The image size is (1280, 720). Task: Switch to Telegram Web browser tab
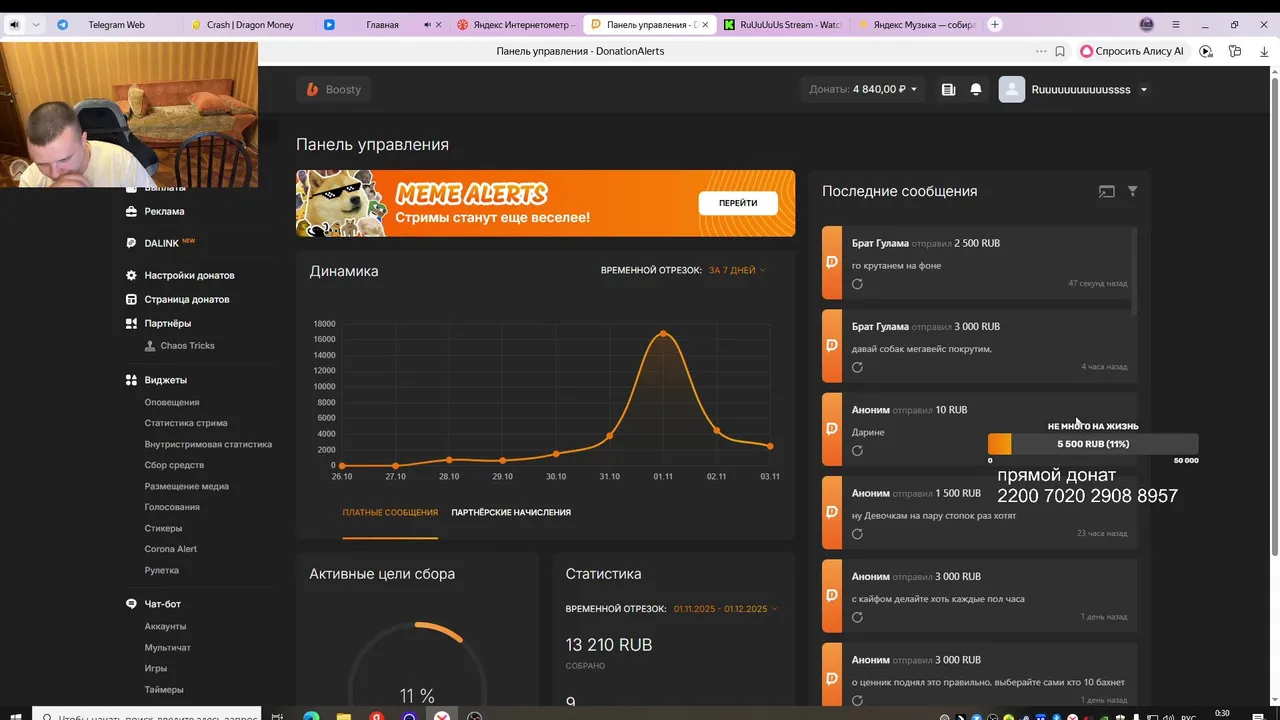[x=116, y=25]
